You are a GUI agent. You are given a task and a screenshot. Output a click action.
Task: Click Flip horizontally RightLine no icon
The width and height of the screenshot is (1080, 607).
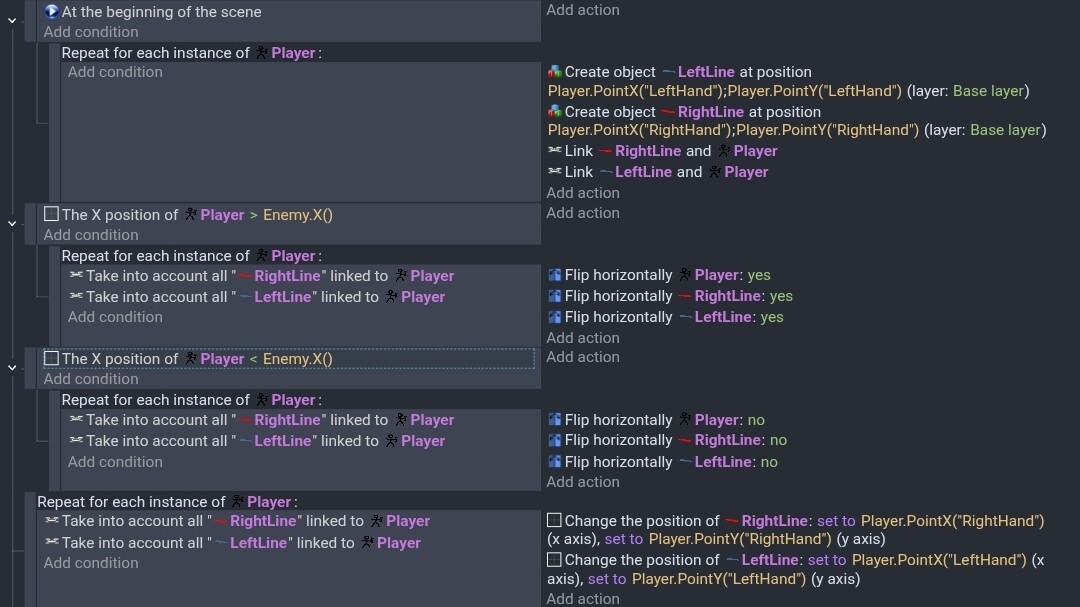[x=555, y=440]
